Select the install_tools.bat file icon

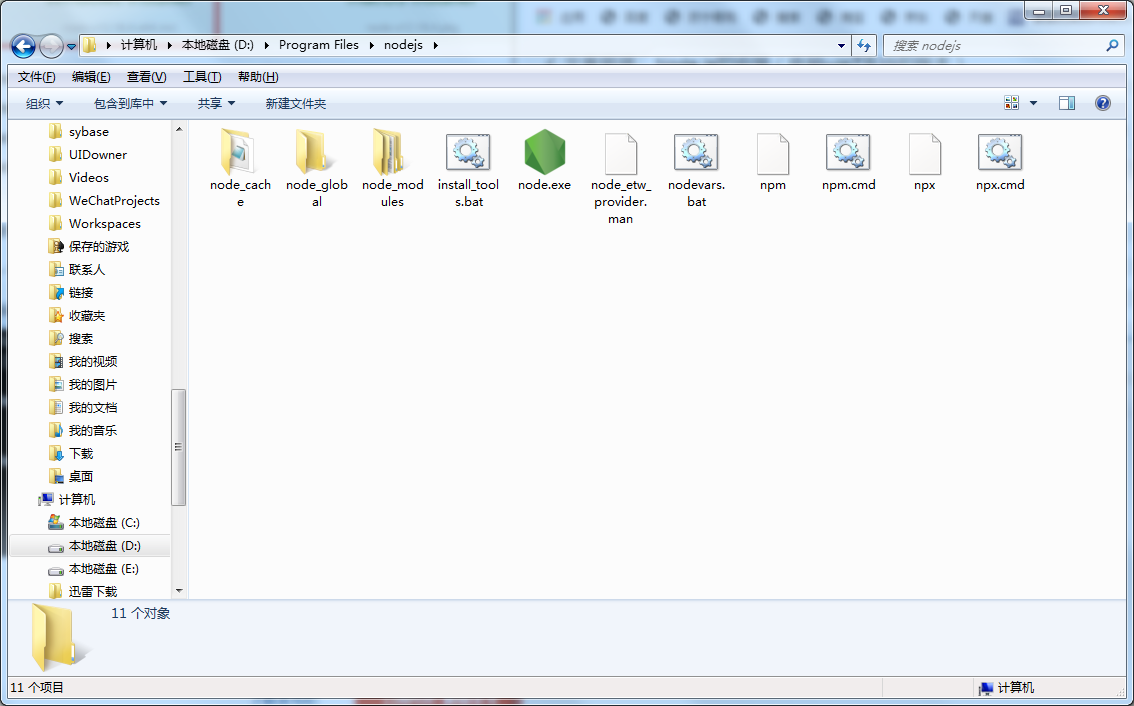pos(468,153)
